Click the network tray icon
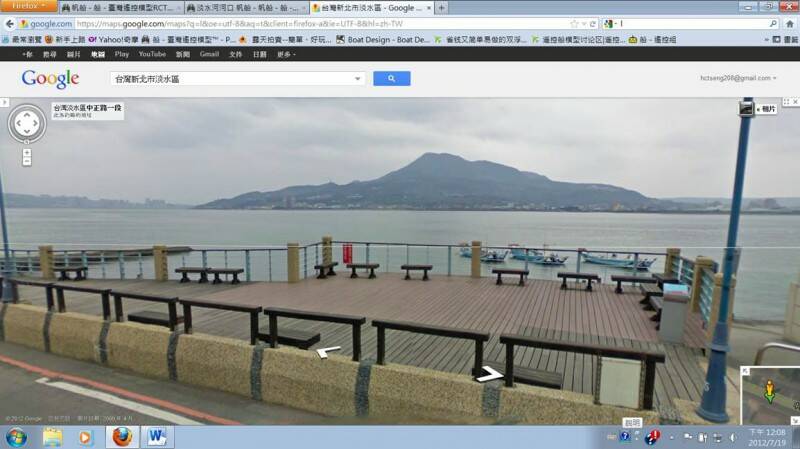The image size is (800, 449). [x=717, y=437]
